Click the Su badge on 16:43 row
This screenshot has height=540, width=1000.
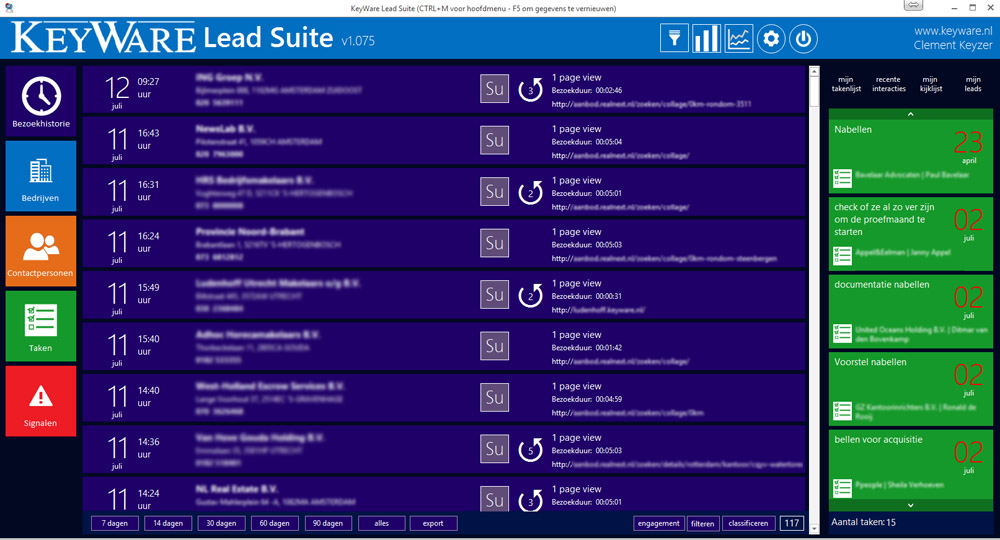click(x=494, y=140)
